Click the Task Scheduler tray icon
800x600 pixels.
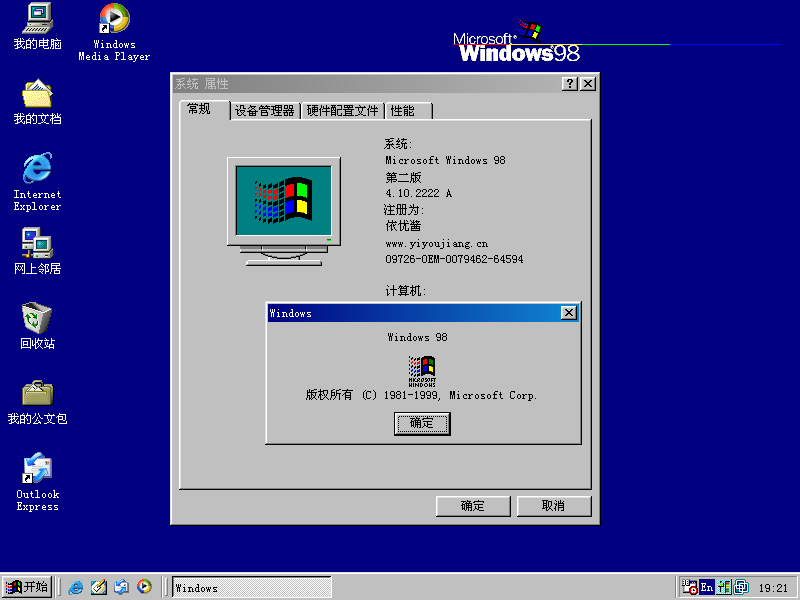click(689, 587)
